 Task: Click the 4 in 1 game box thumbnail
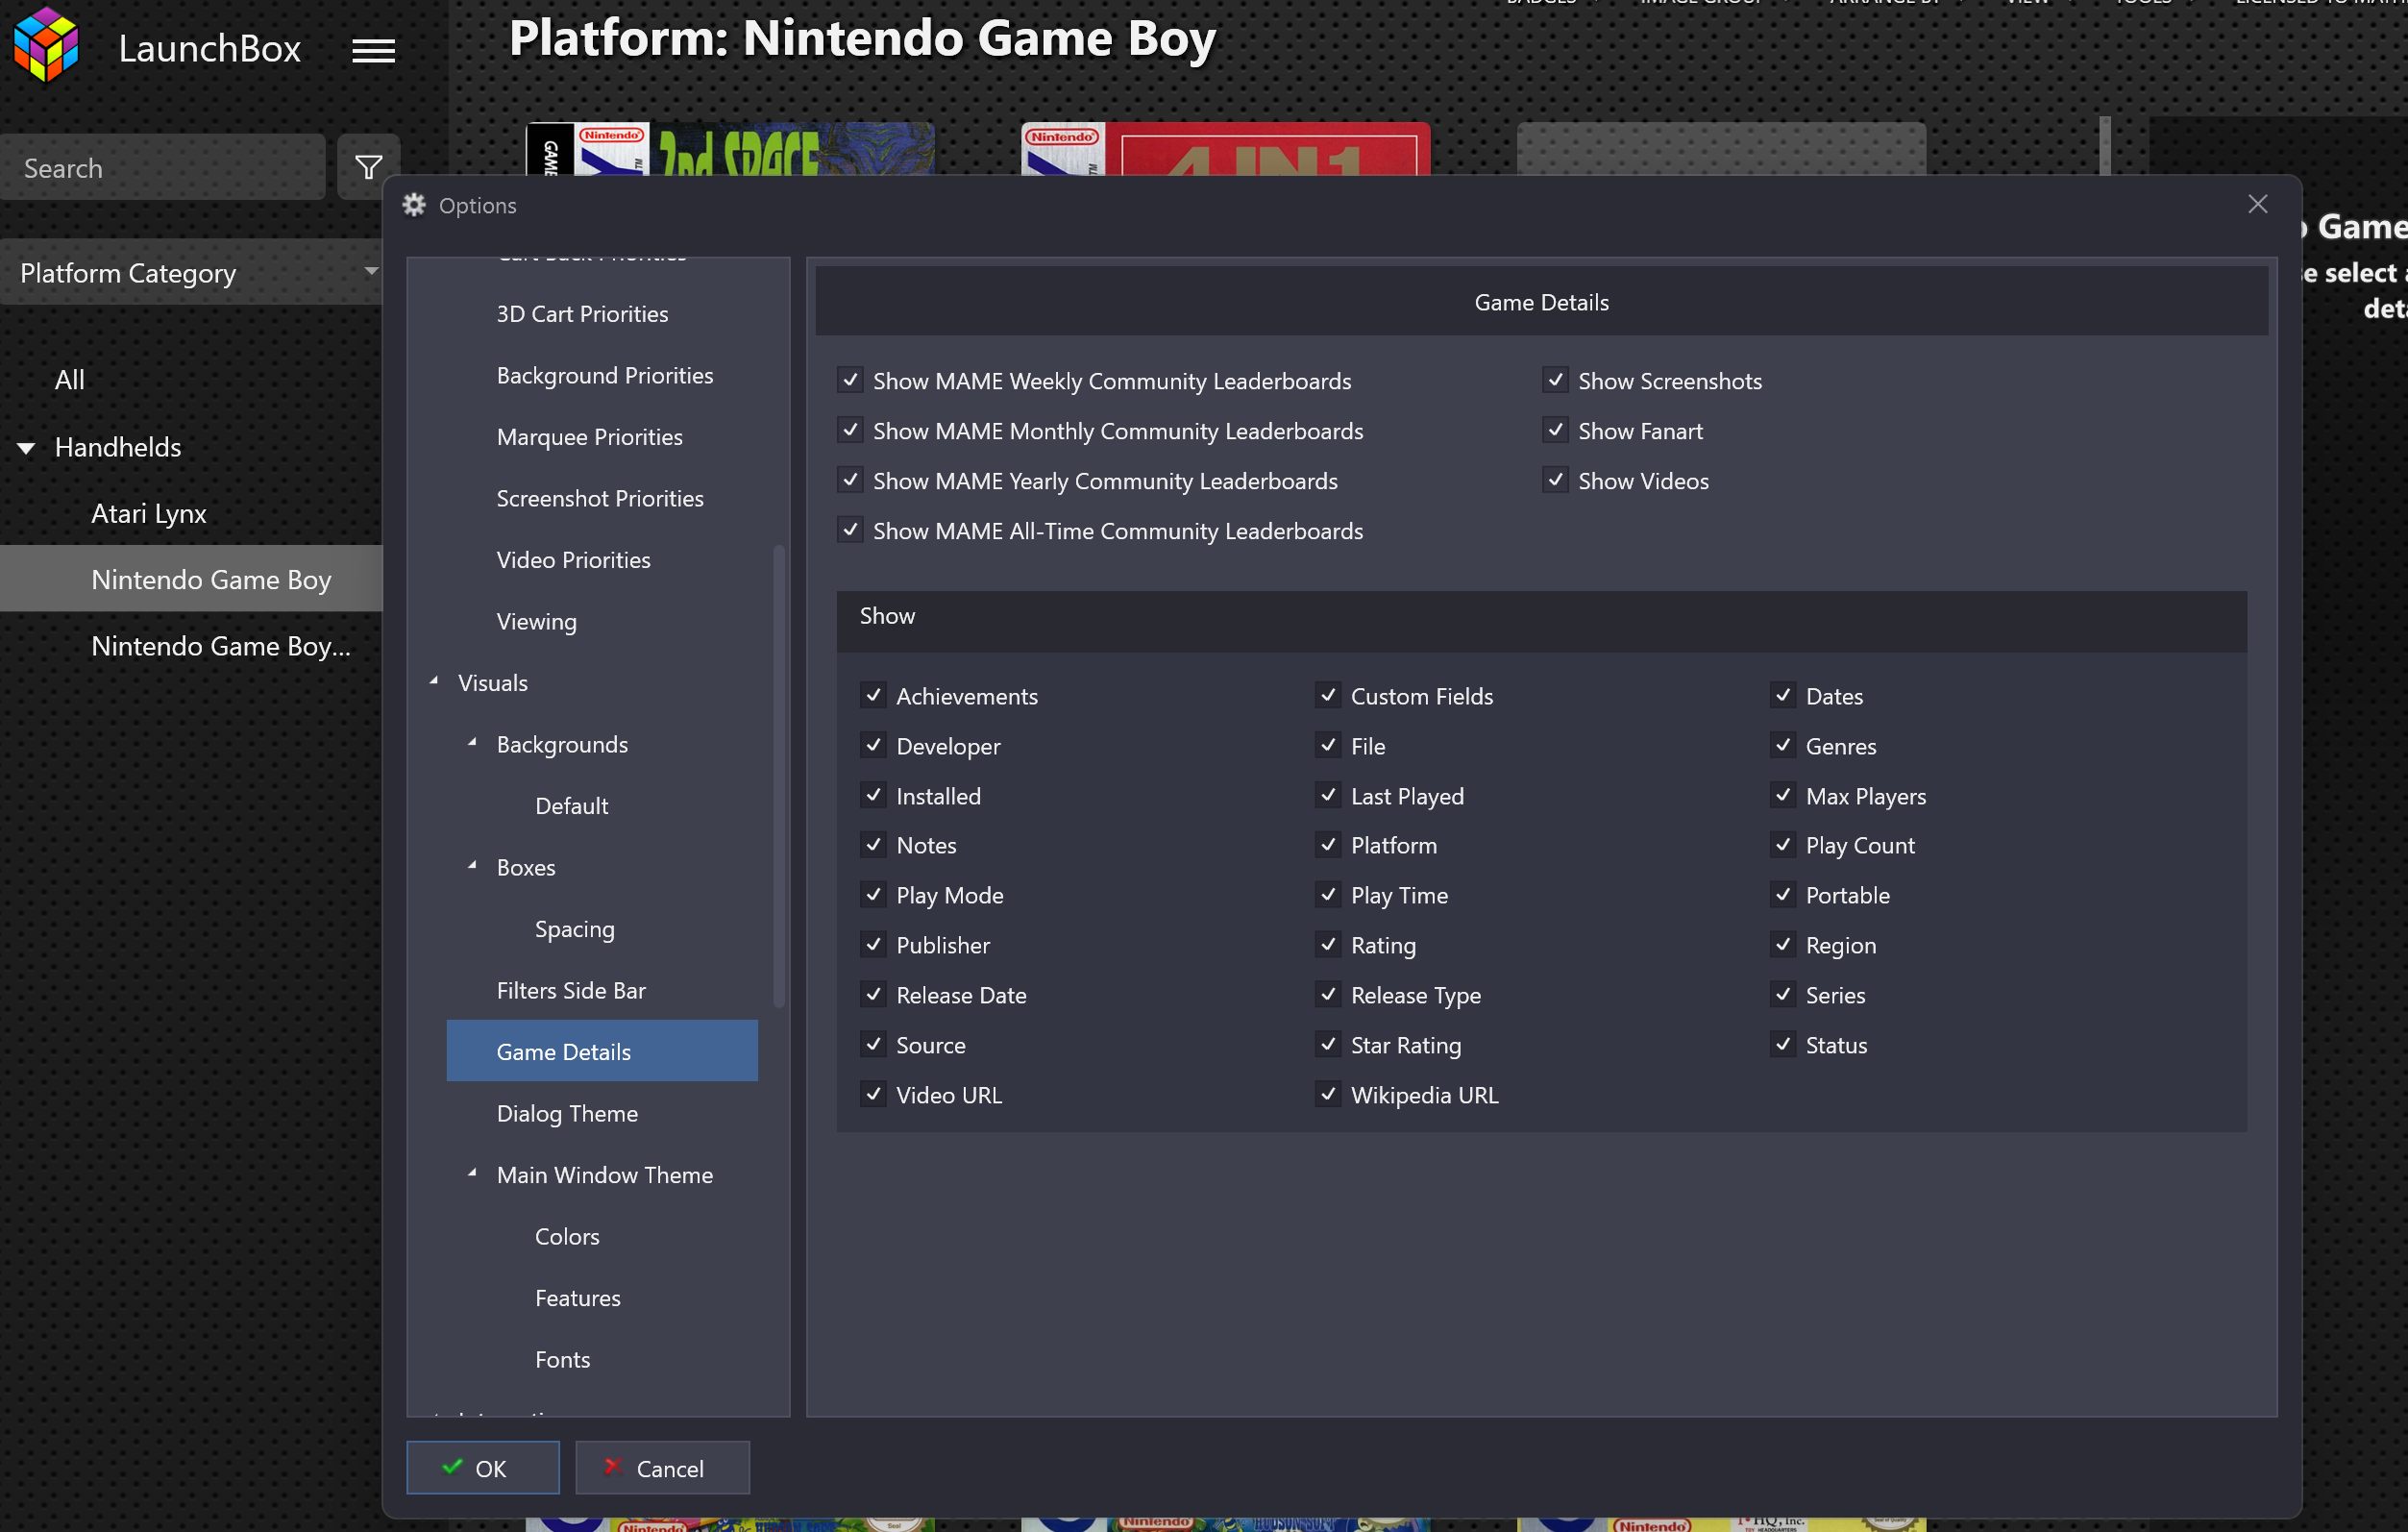tap(1225, 148)
